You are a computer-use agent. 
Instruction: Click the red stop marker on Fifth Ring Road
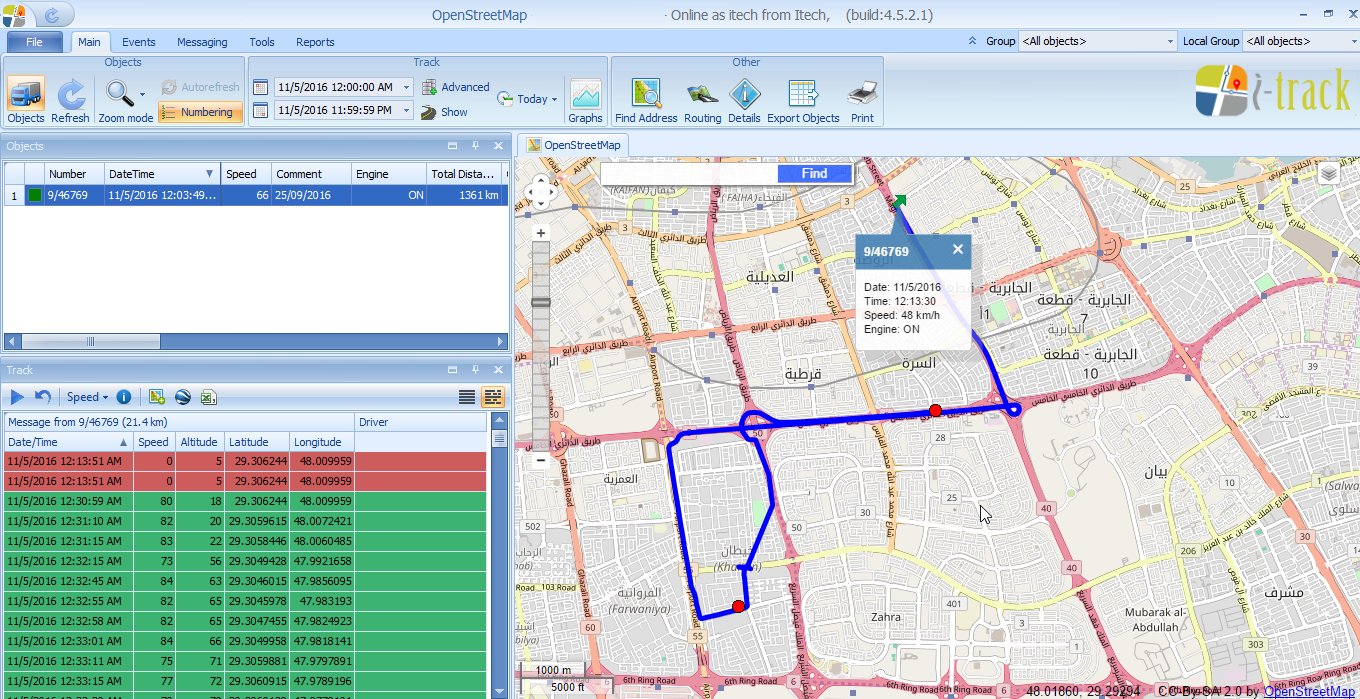pyautogui.click(x=935, y=411)
